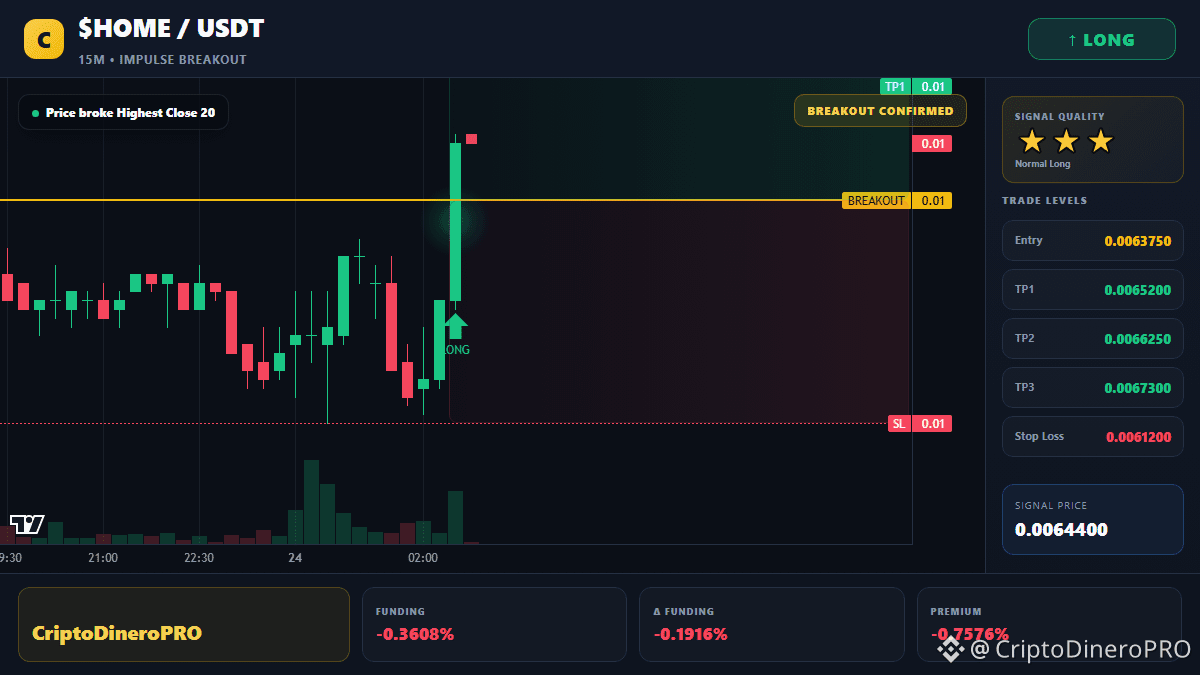The width and height of the screenshot is (1200, 675).
Task: Click the TP1 price label on chart
Action: pos(915,86)
